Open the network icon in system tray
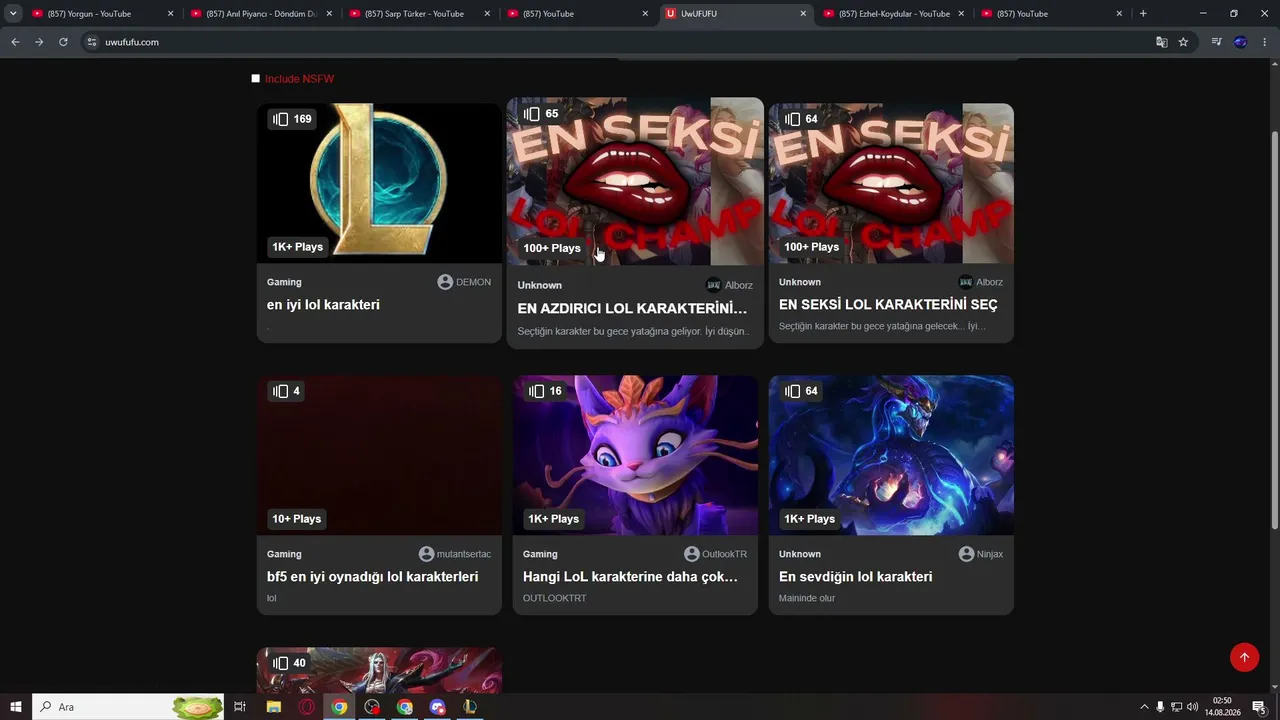This screenshot has height=720, width=1280. point(1176,707)
